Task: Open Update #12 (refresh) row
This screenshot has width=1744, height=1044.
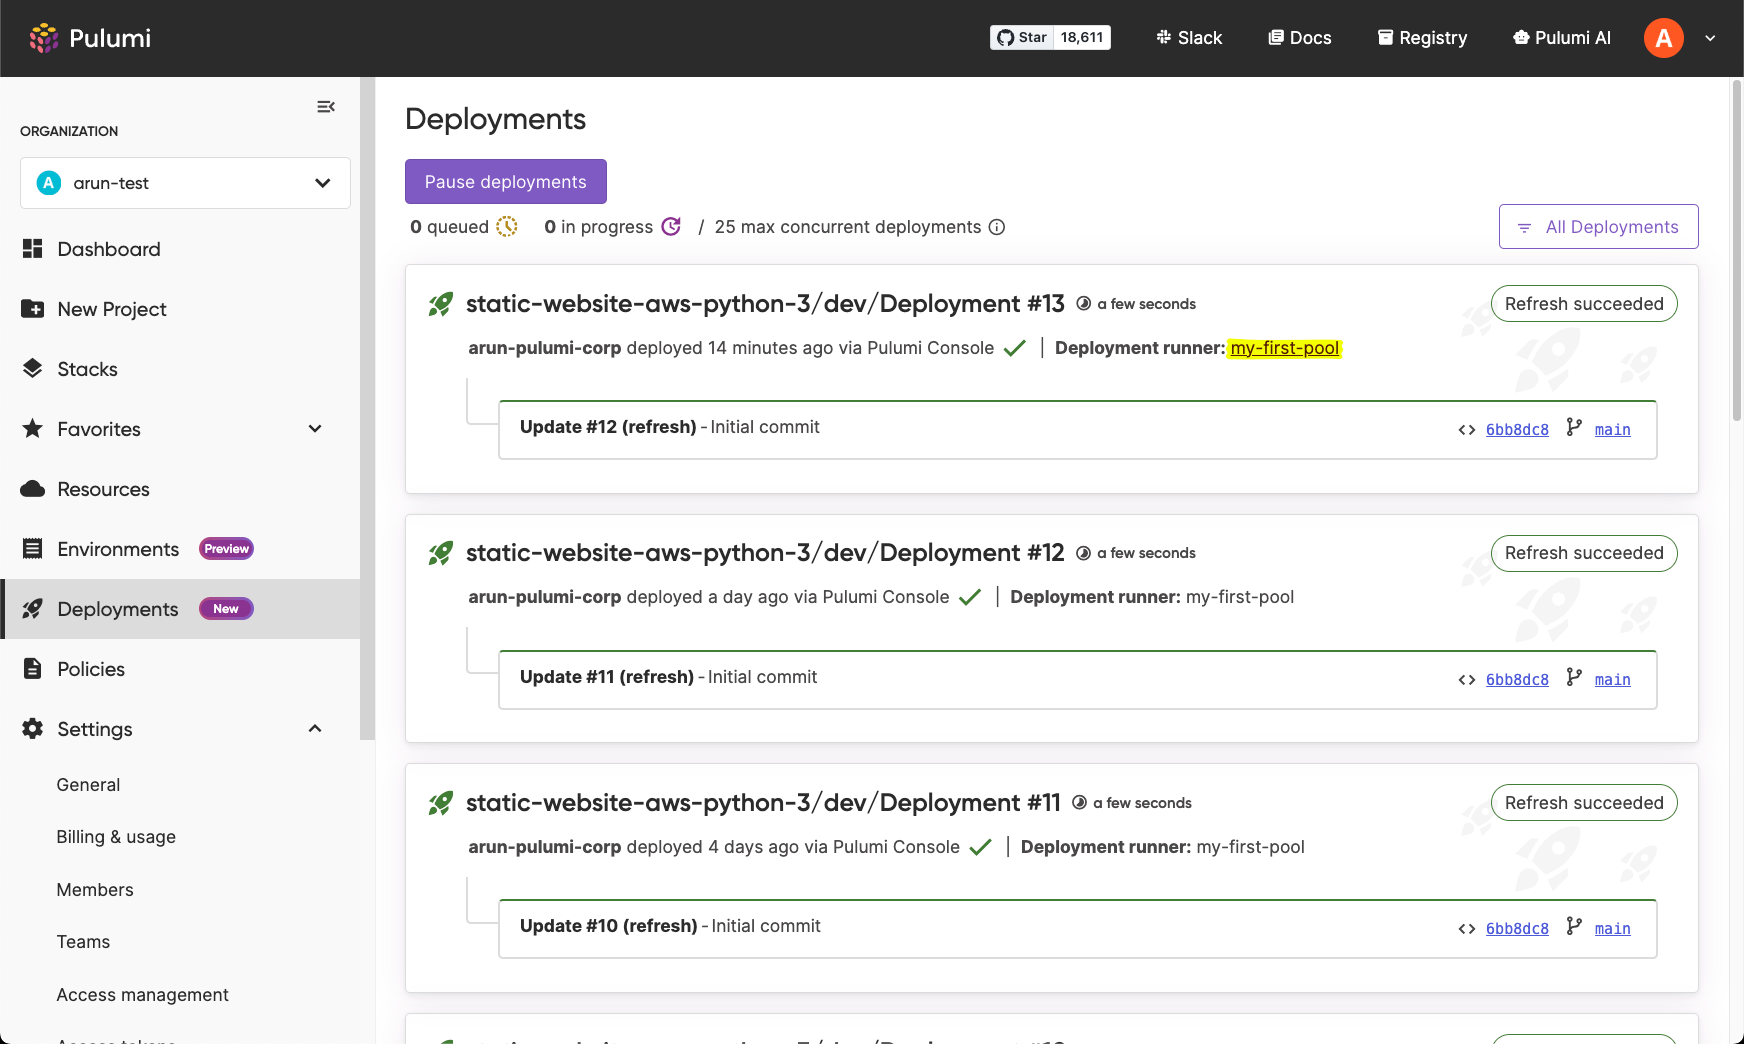Action: tap(1078, 430)
